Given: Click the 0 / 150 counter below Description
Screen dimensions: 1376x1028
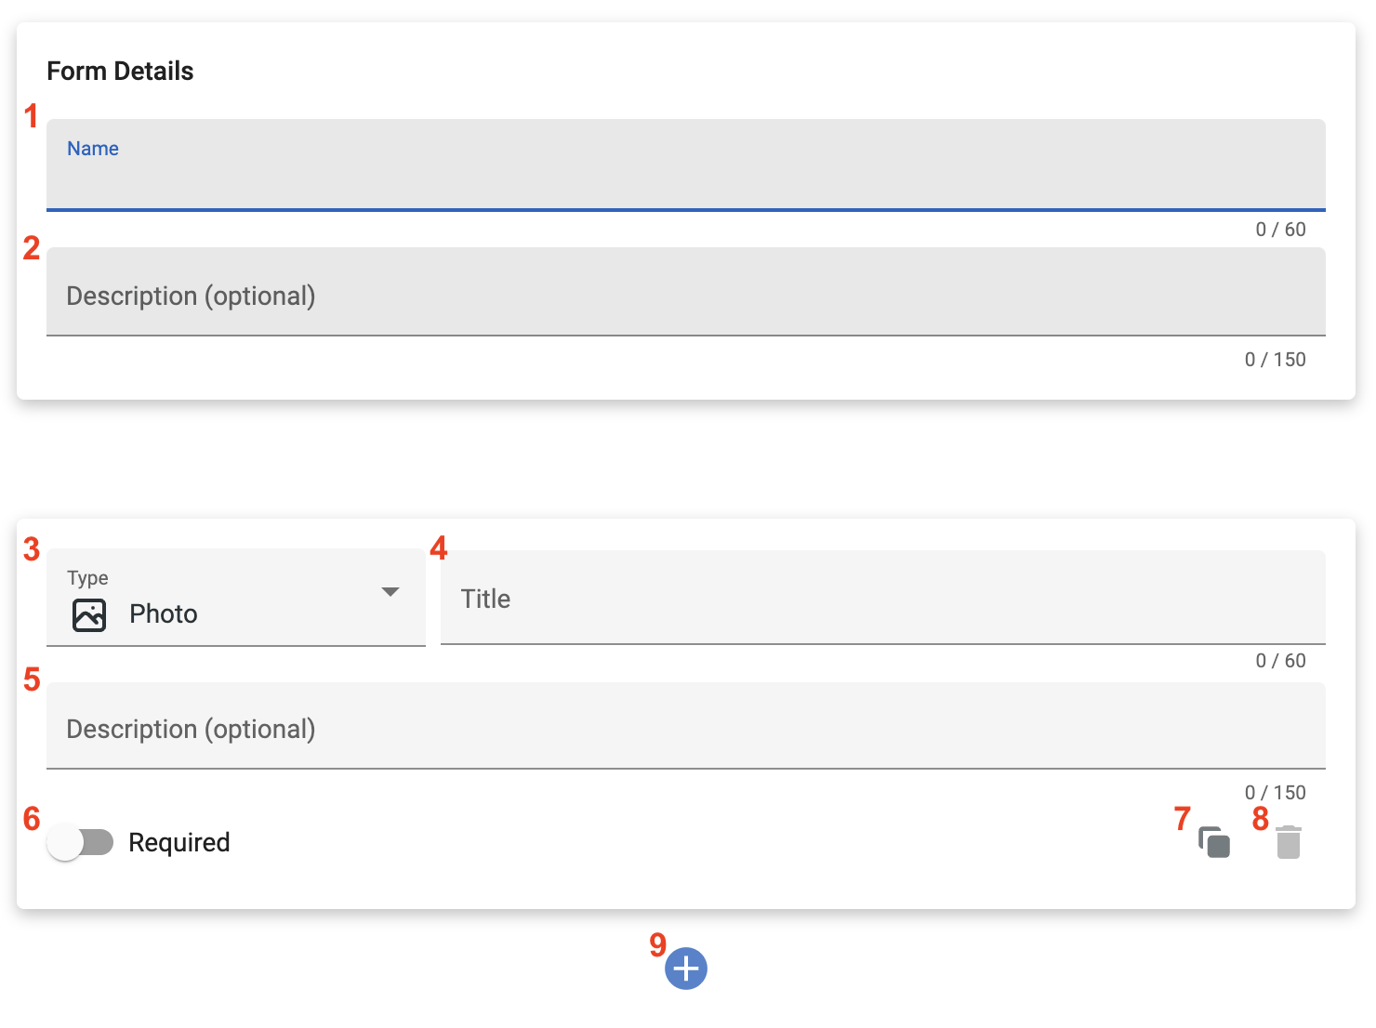Looking at the screenshot, I should point(1275,359).
